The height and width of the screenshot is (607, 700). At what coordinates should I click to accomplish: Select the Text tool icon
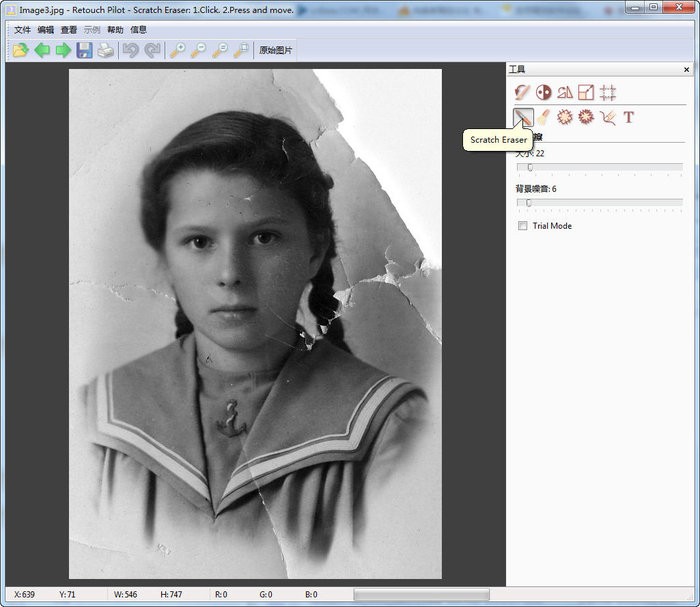629,118
